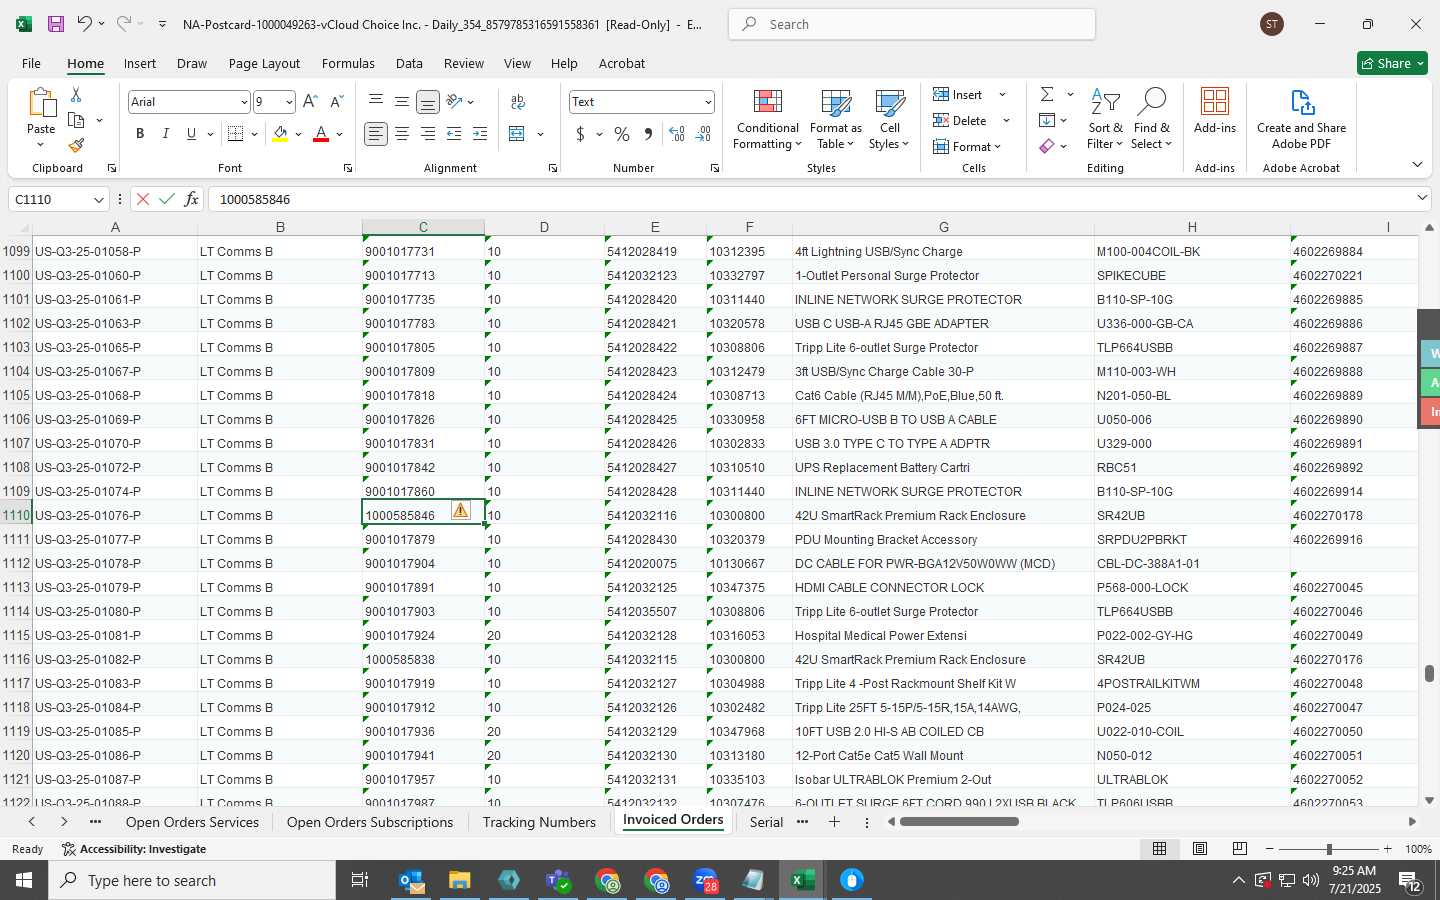Click the Insert Function fx icon
The height and width of the screenshot is (900, 1440).
[x=191, y=199]
